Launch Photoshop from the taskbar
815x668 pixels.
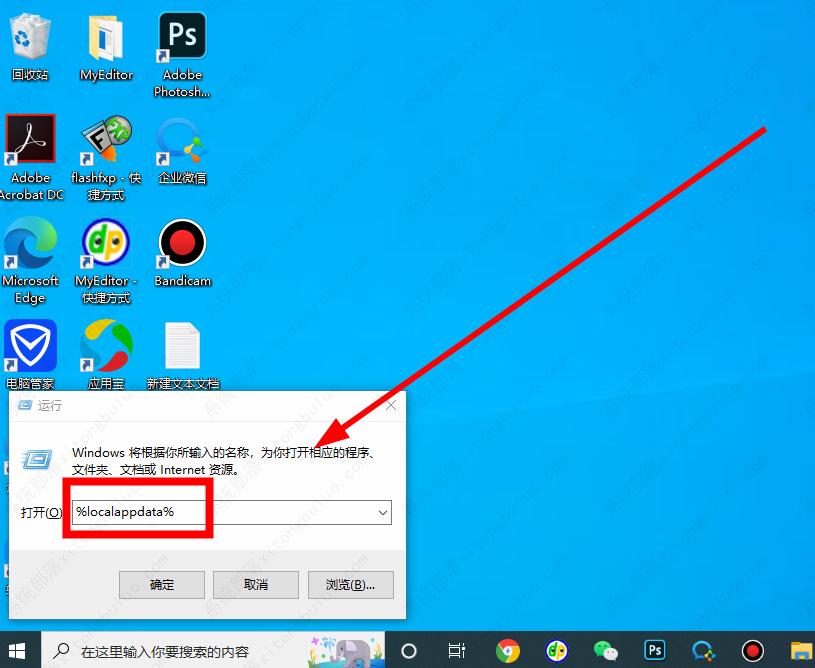(654, 649)
